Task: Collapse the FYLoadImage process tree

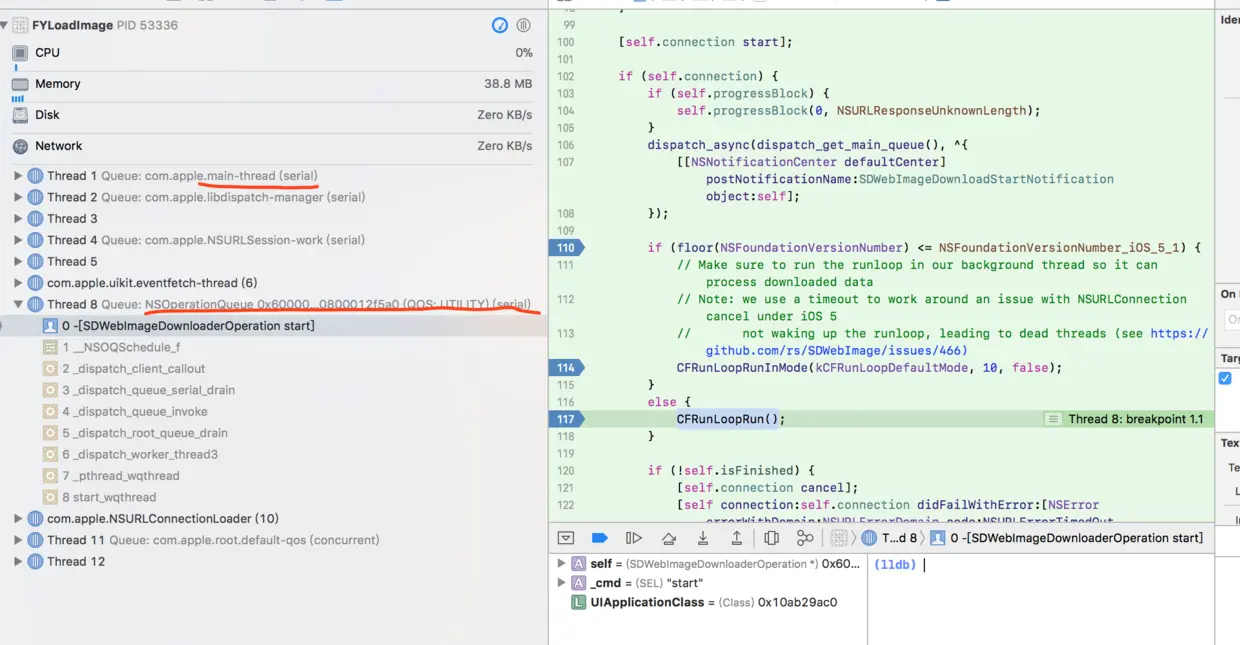Action: tap(5, 25)
